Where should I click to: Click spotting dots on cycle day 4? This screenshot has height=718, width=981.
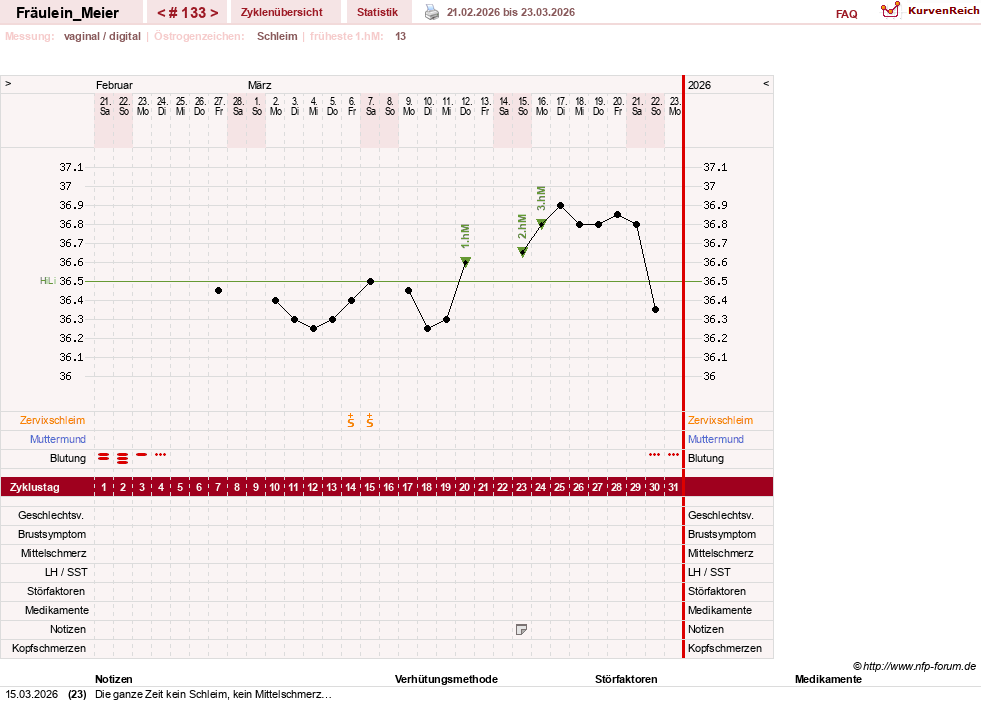[x=161, y=455]
